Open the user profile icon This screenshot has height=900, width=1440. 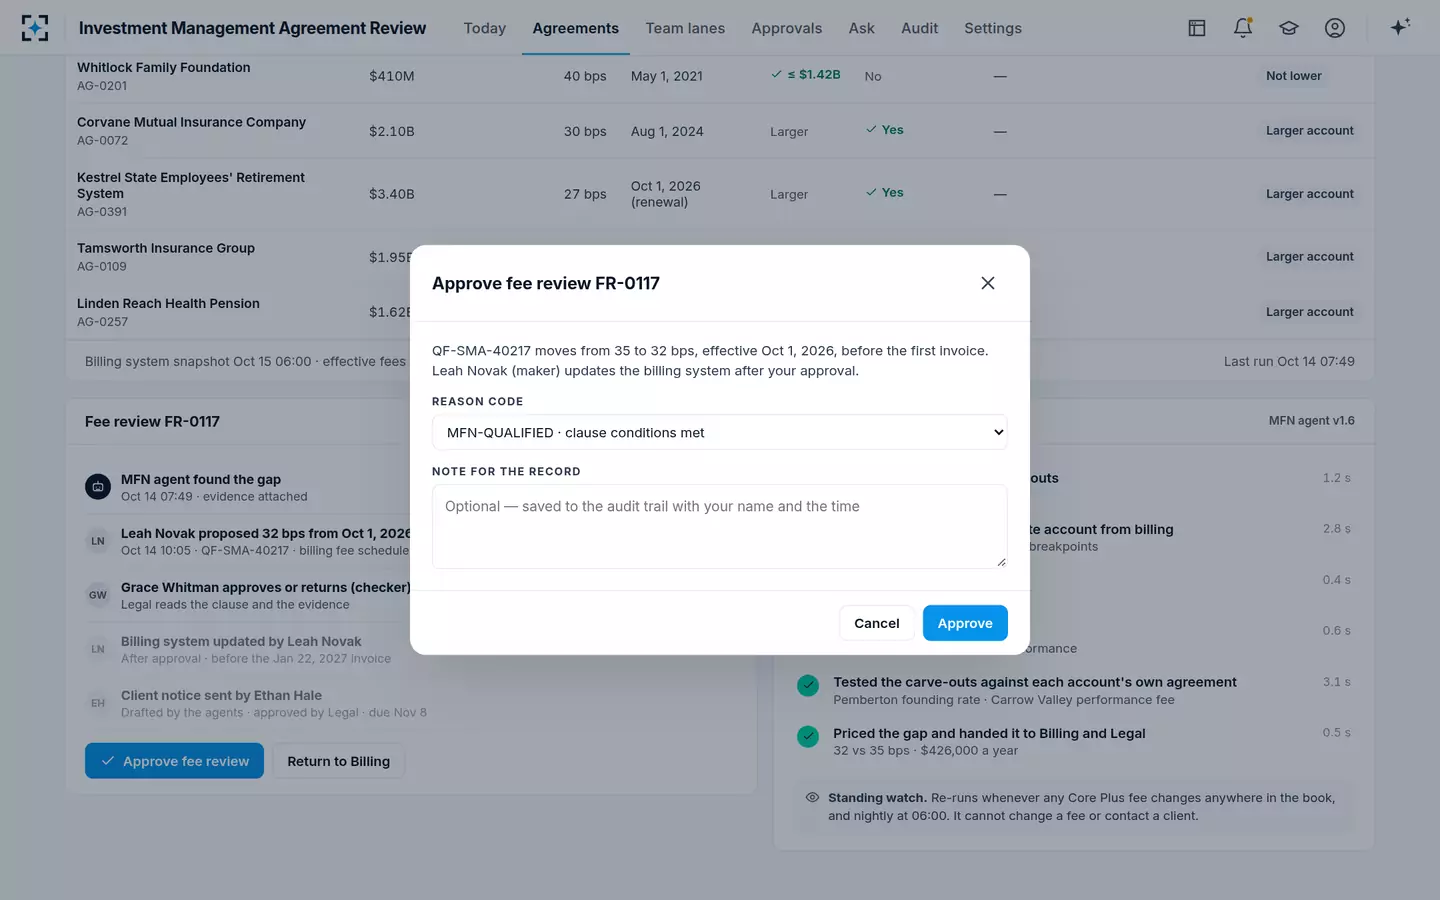(1335, 28)
